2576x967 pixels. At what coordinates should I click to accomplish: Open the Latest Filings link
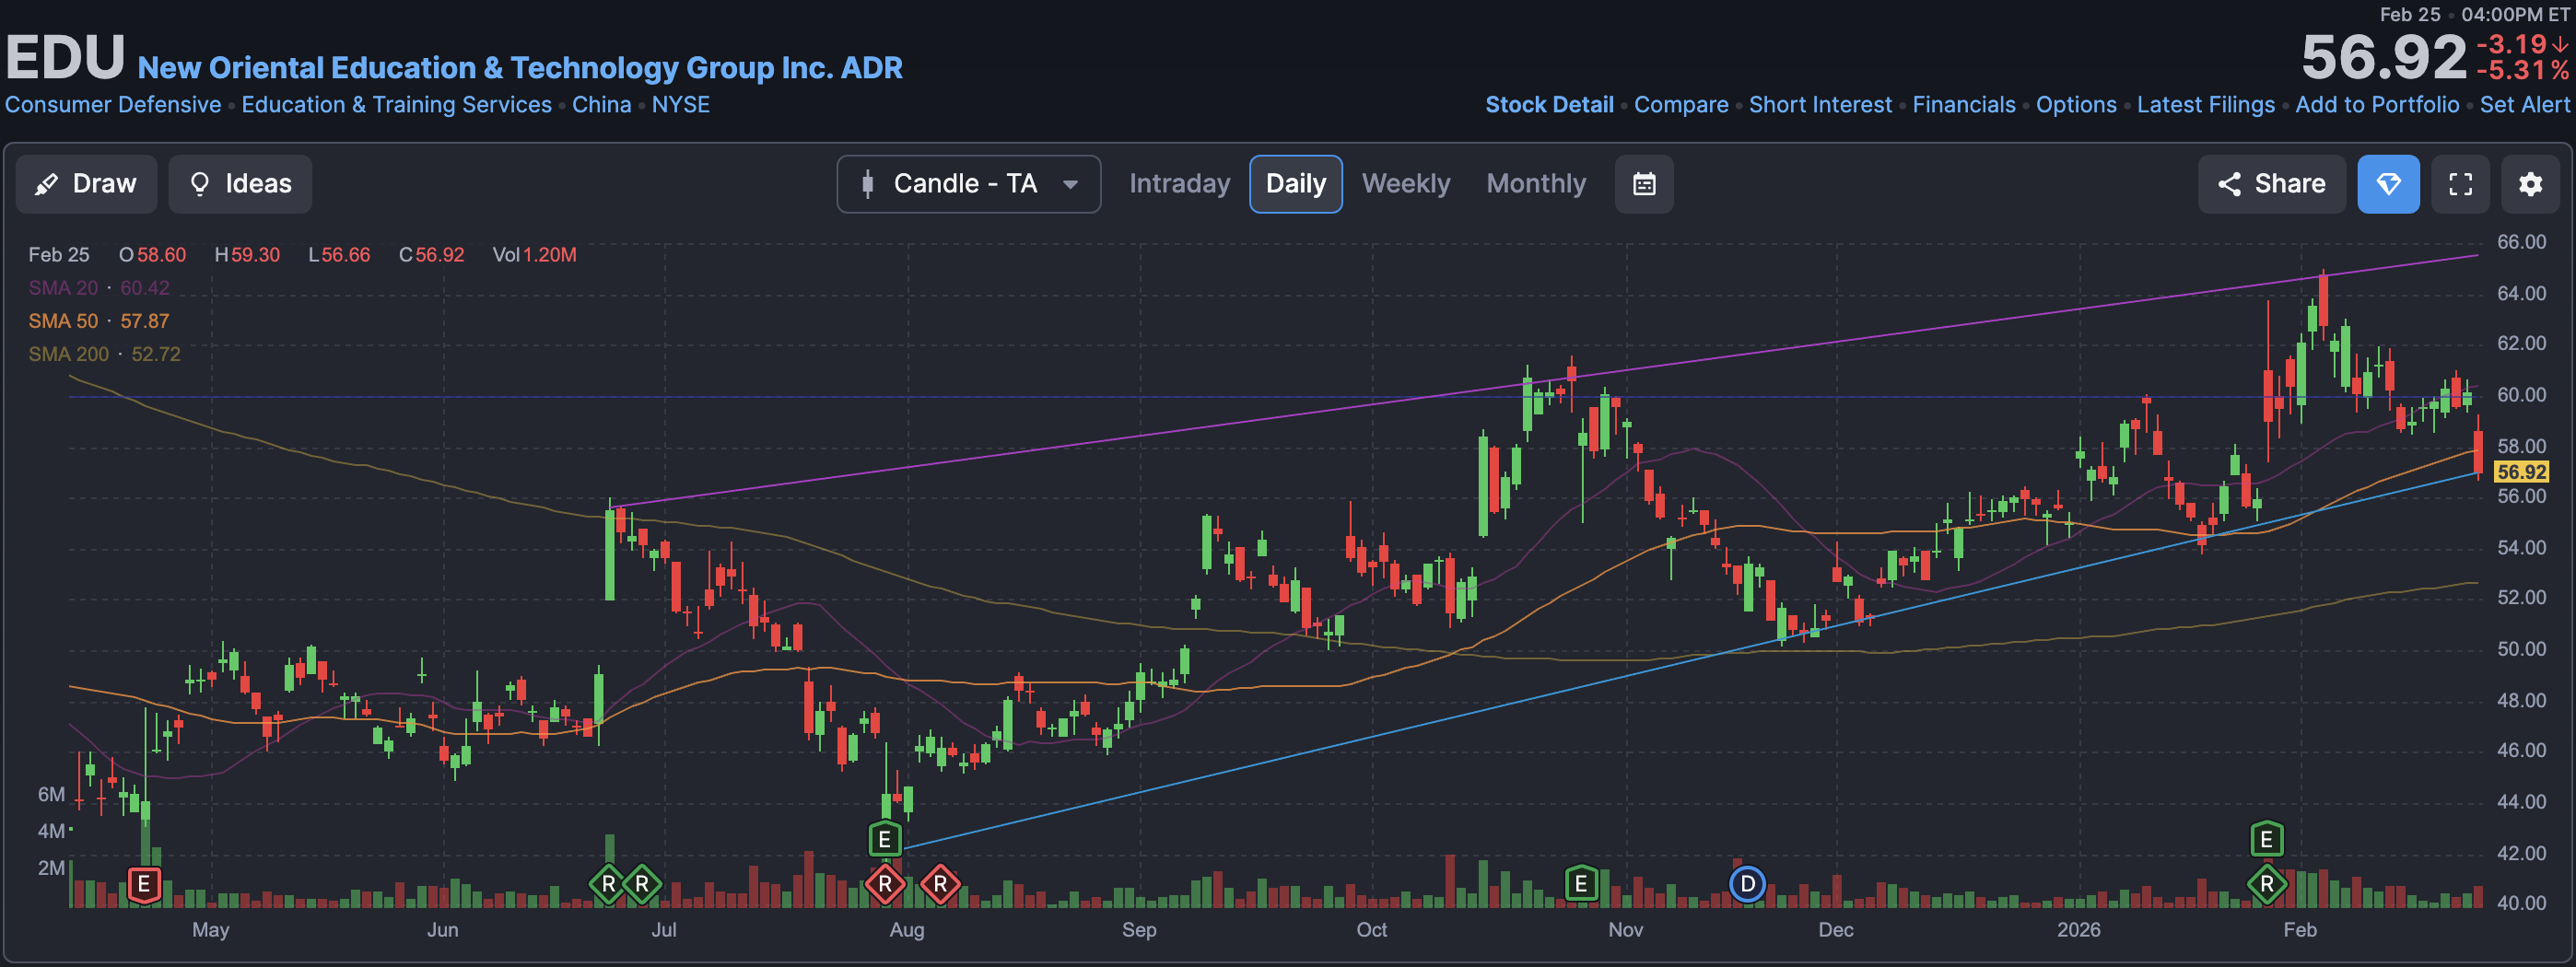(2205, 105)
